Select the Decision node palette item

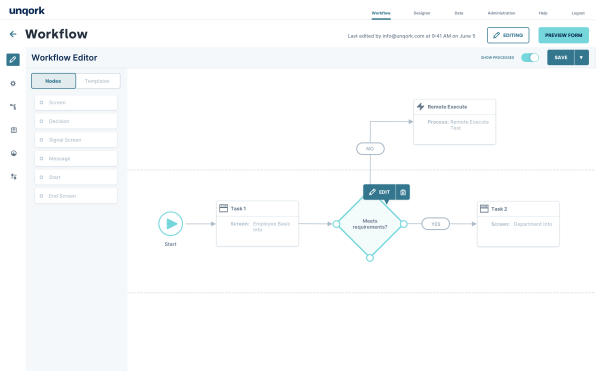[x=76, y=121]
